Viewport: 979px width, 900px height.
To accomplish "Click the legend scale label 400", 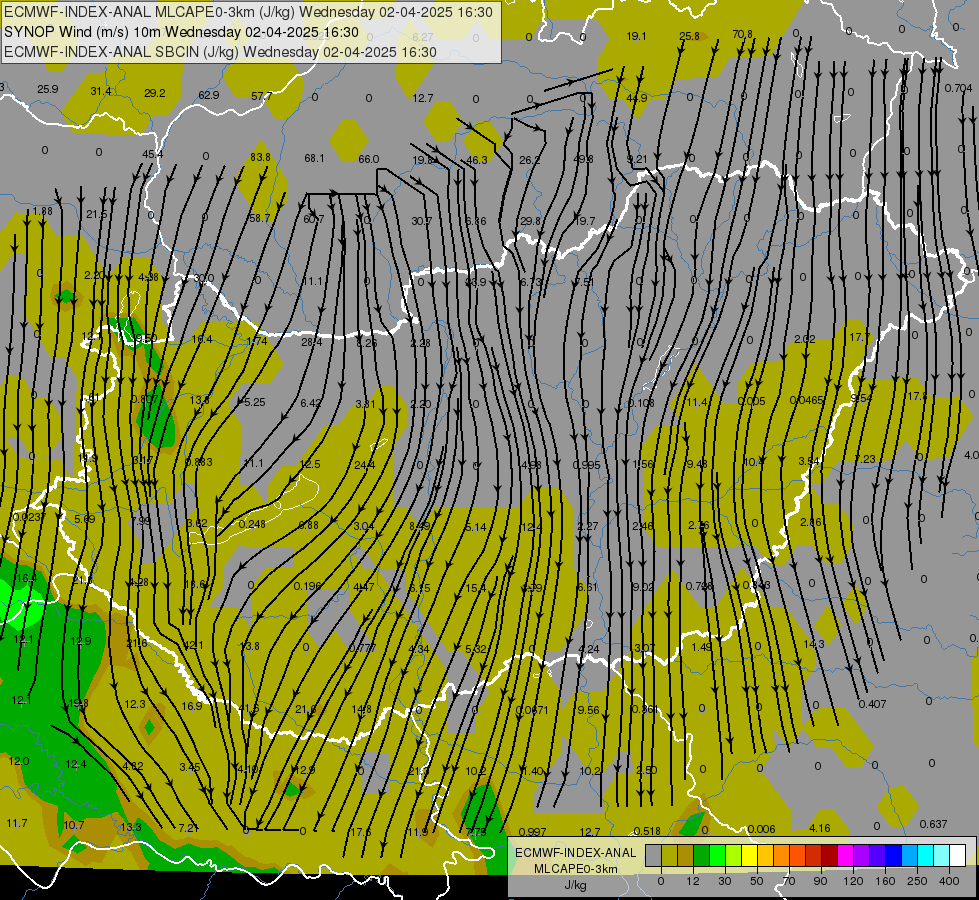I will pos(949,881).
